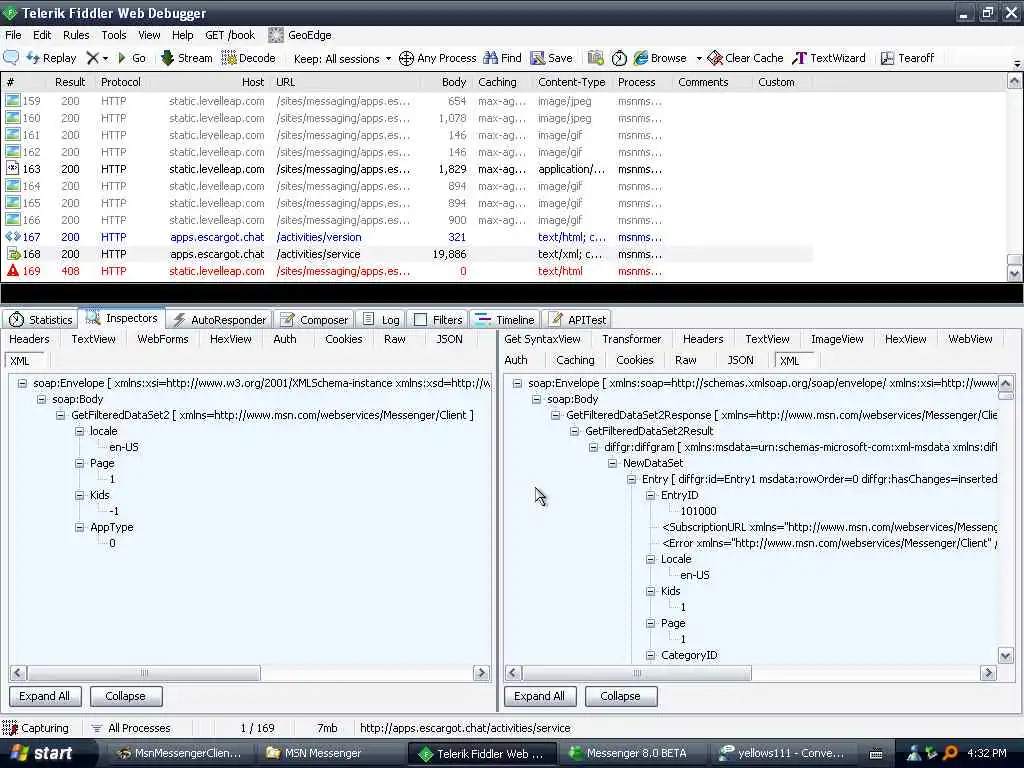Screen dimensions: 1024x768
Task: Toggle the Filters tab checkbox
Action: 421,320
